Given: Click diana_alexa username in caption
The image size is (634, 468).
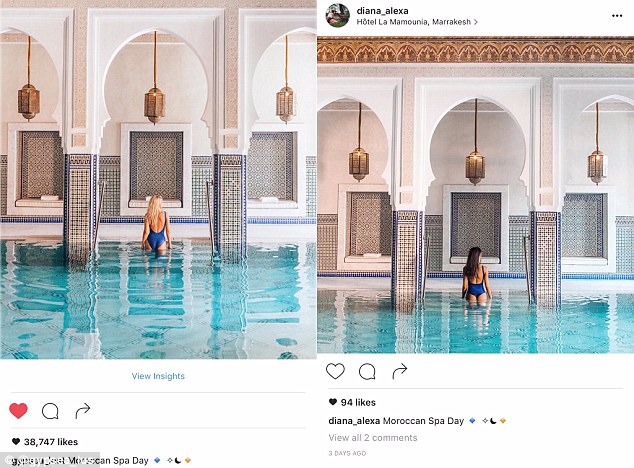Looking at the screenshot, I should tap(354, 421).
